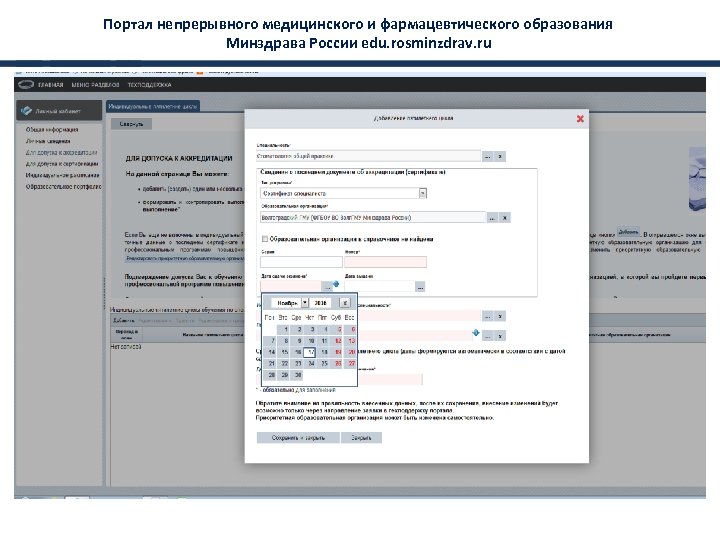This screenshot has width=720, height=540.
Task: Open Для допуска к сертификации sidebar item
Action: click(62, 163)
